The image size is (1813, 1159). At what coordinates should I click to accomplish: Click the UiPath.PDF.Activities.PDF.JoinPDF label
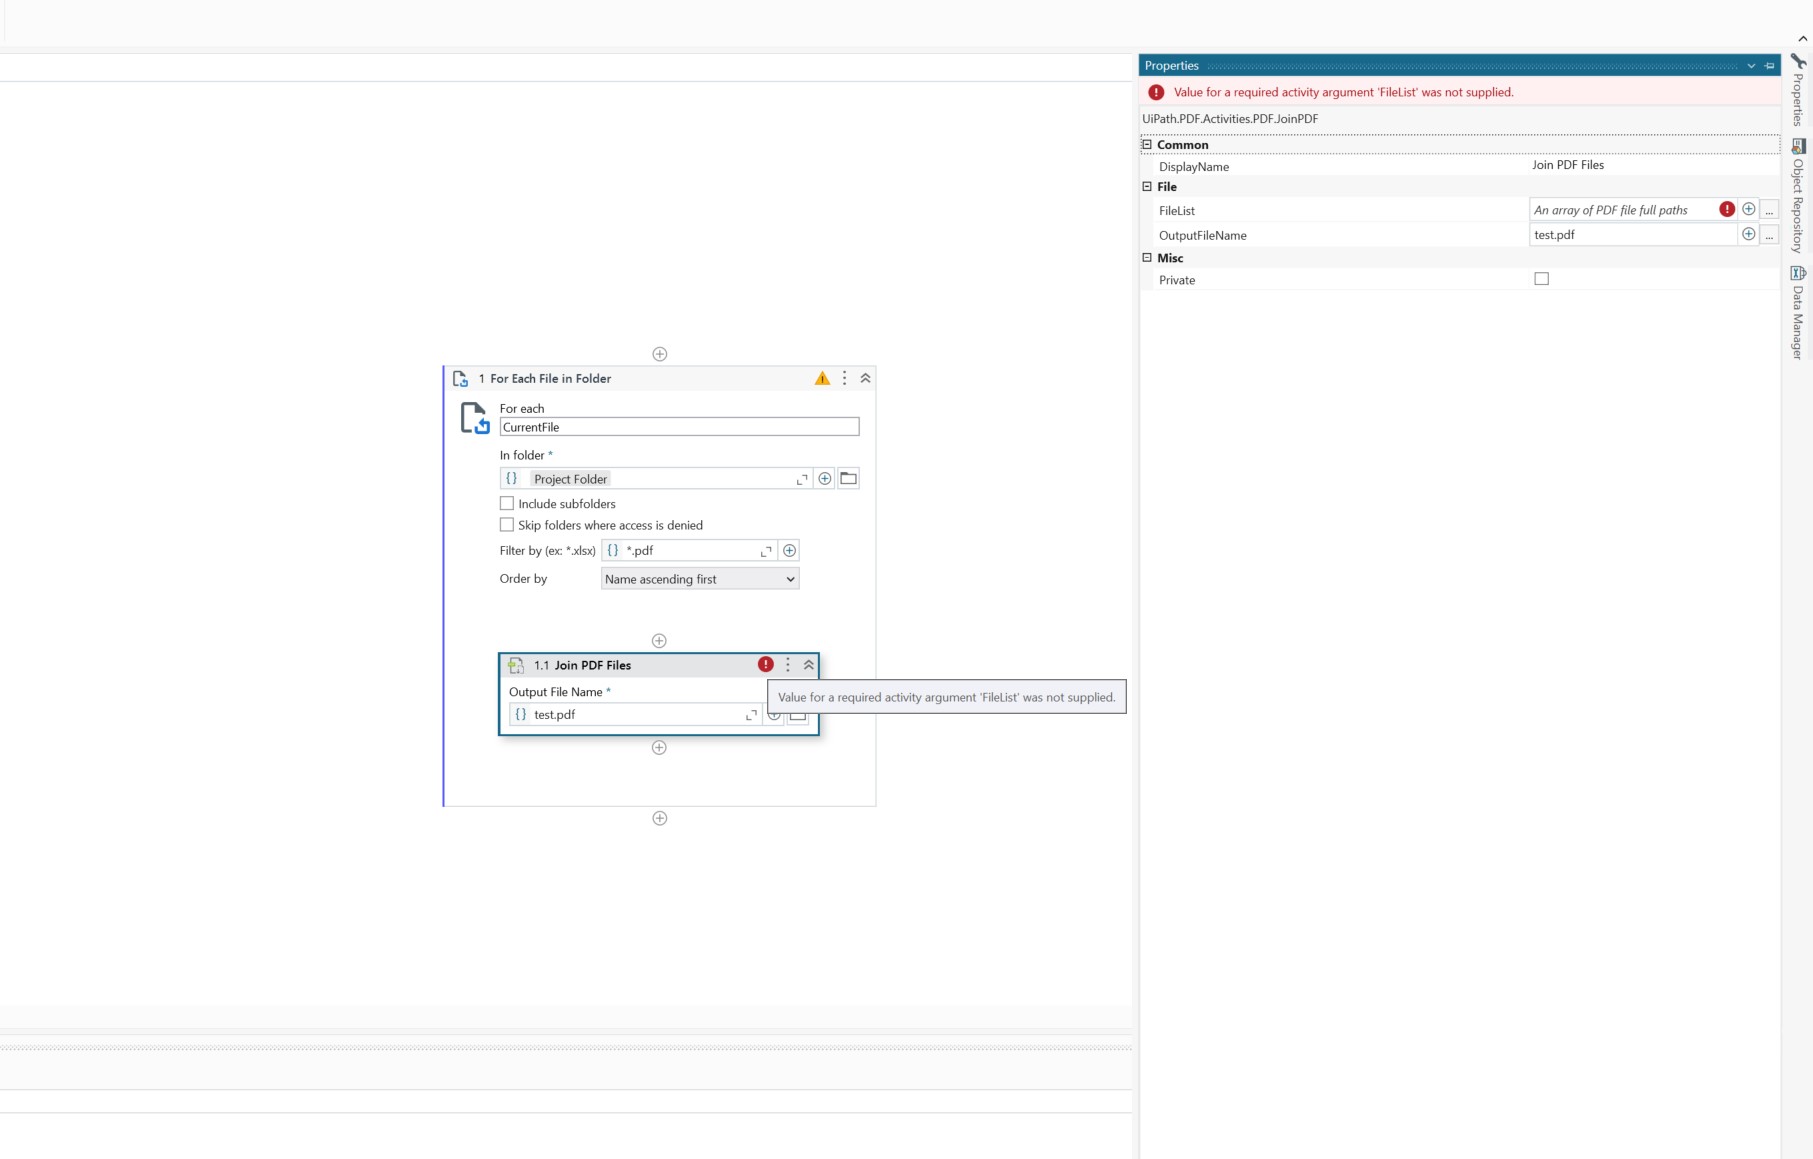(1230, 119)
